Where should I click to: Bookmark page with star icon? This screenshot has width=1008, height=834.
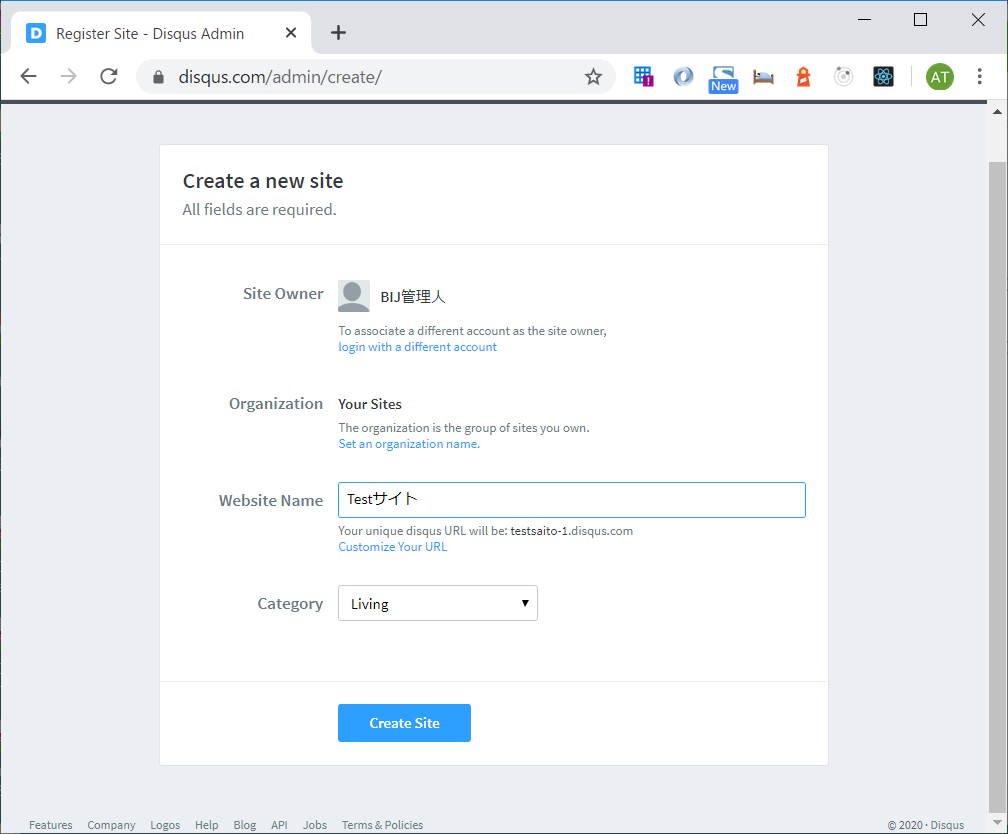click(593, 77)
